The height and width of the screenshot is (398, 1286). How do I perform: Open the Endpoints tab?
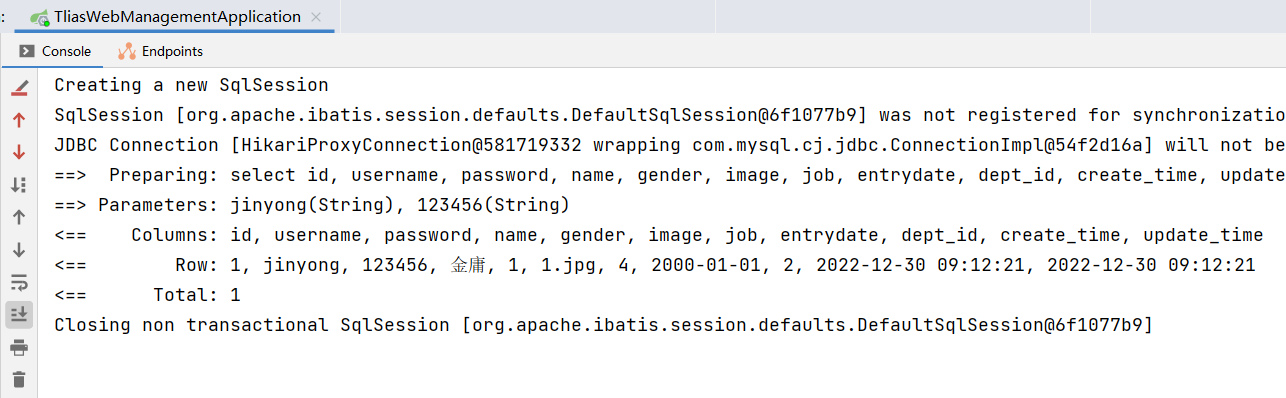pyautogui.click(x=161, y=51)
